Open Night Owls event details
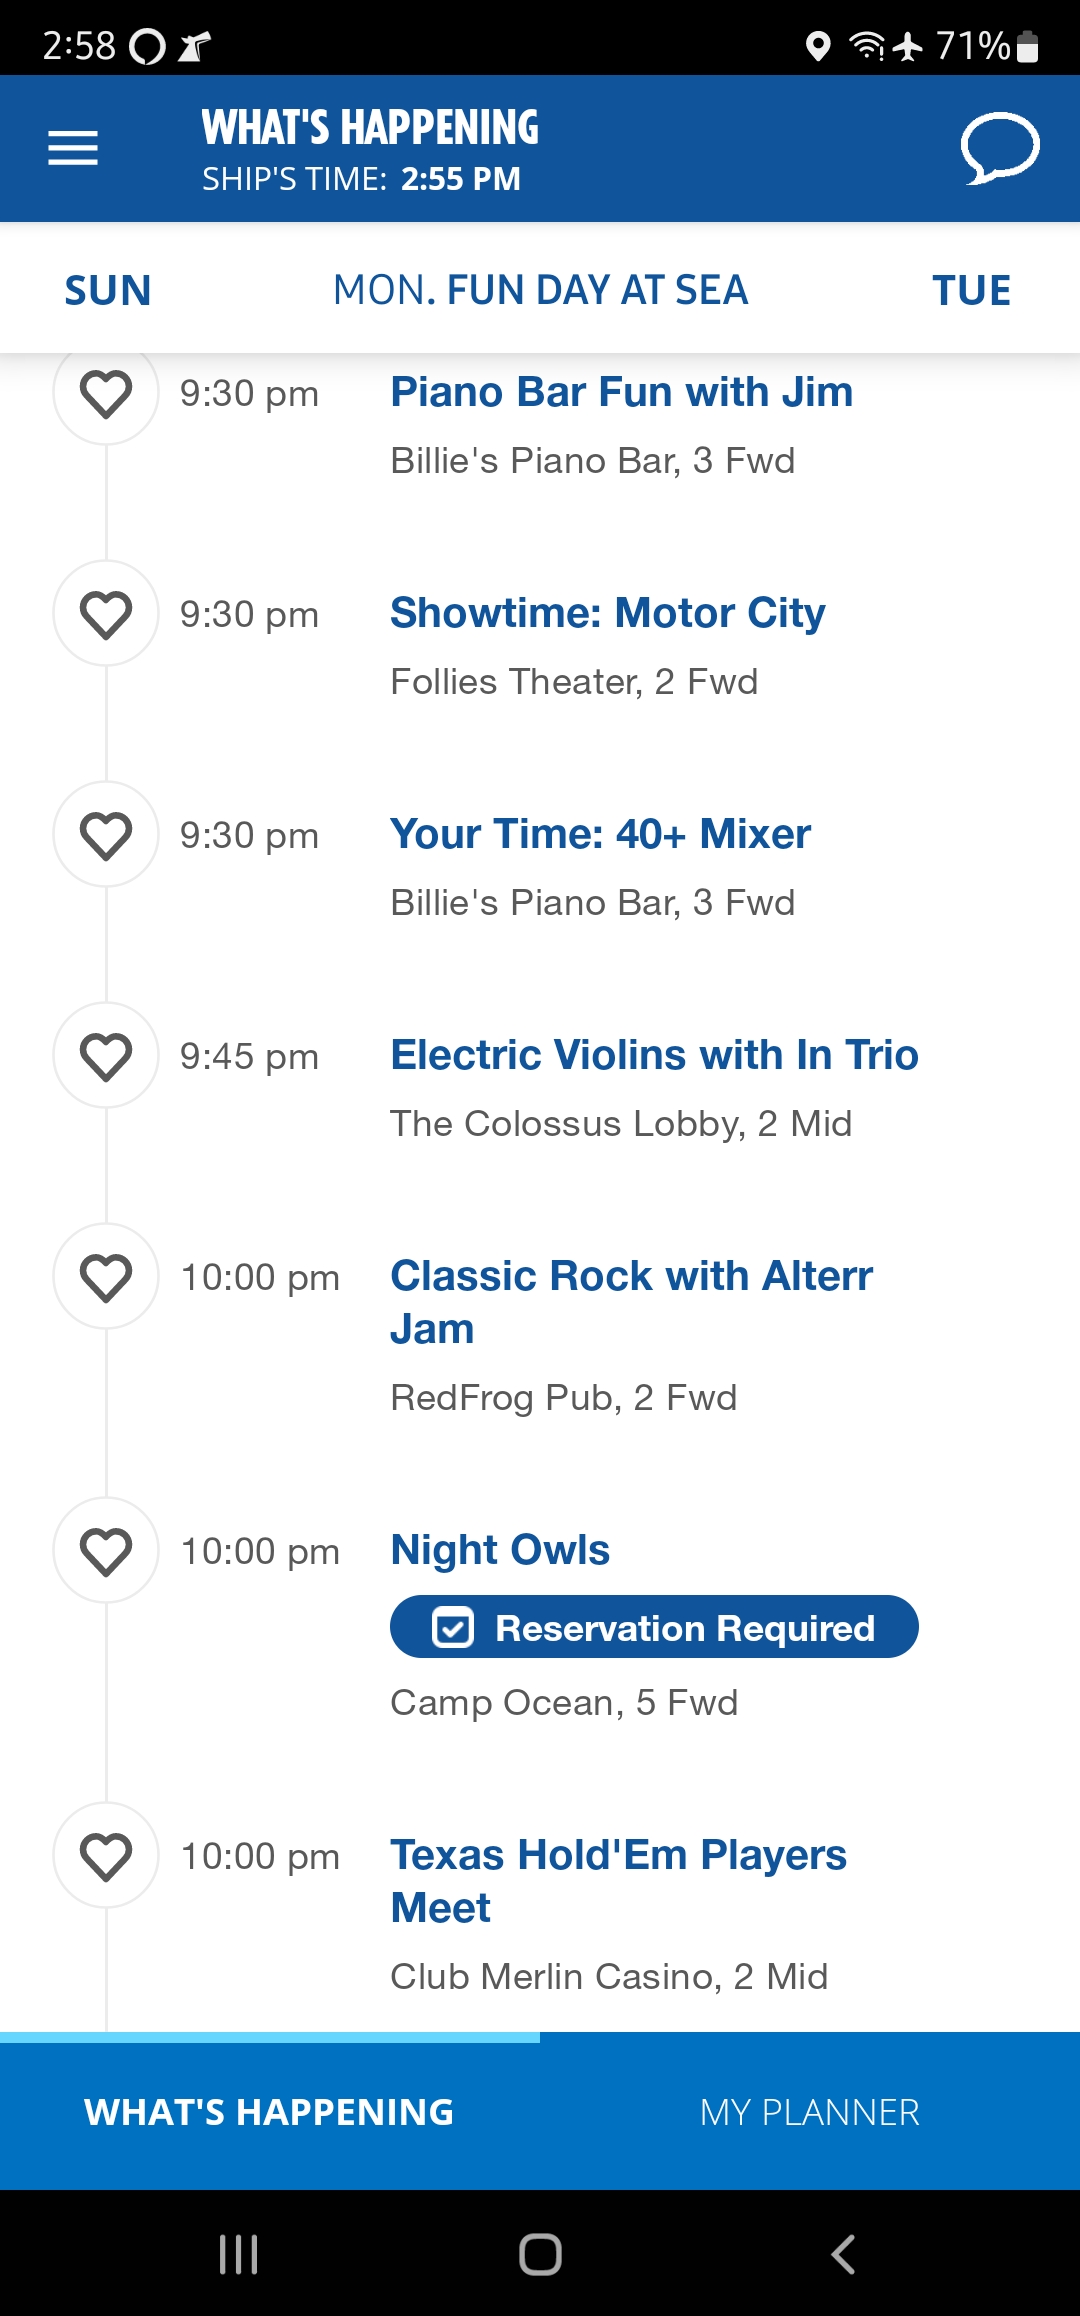The height and width of the screenshot is (2316, 1080). (x=500, y=1550)
